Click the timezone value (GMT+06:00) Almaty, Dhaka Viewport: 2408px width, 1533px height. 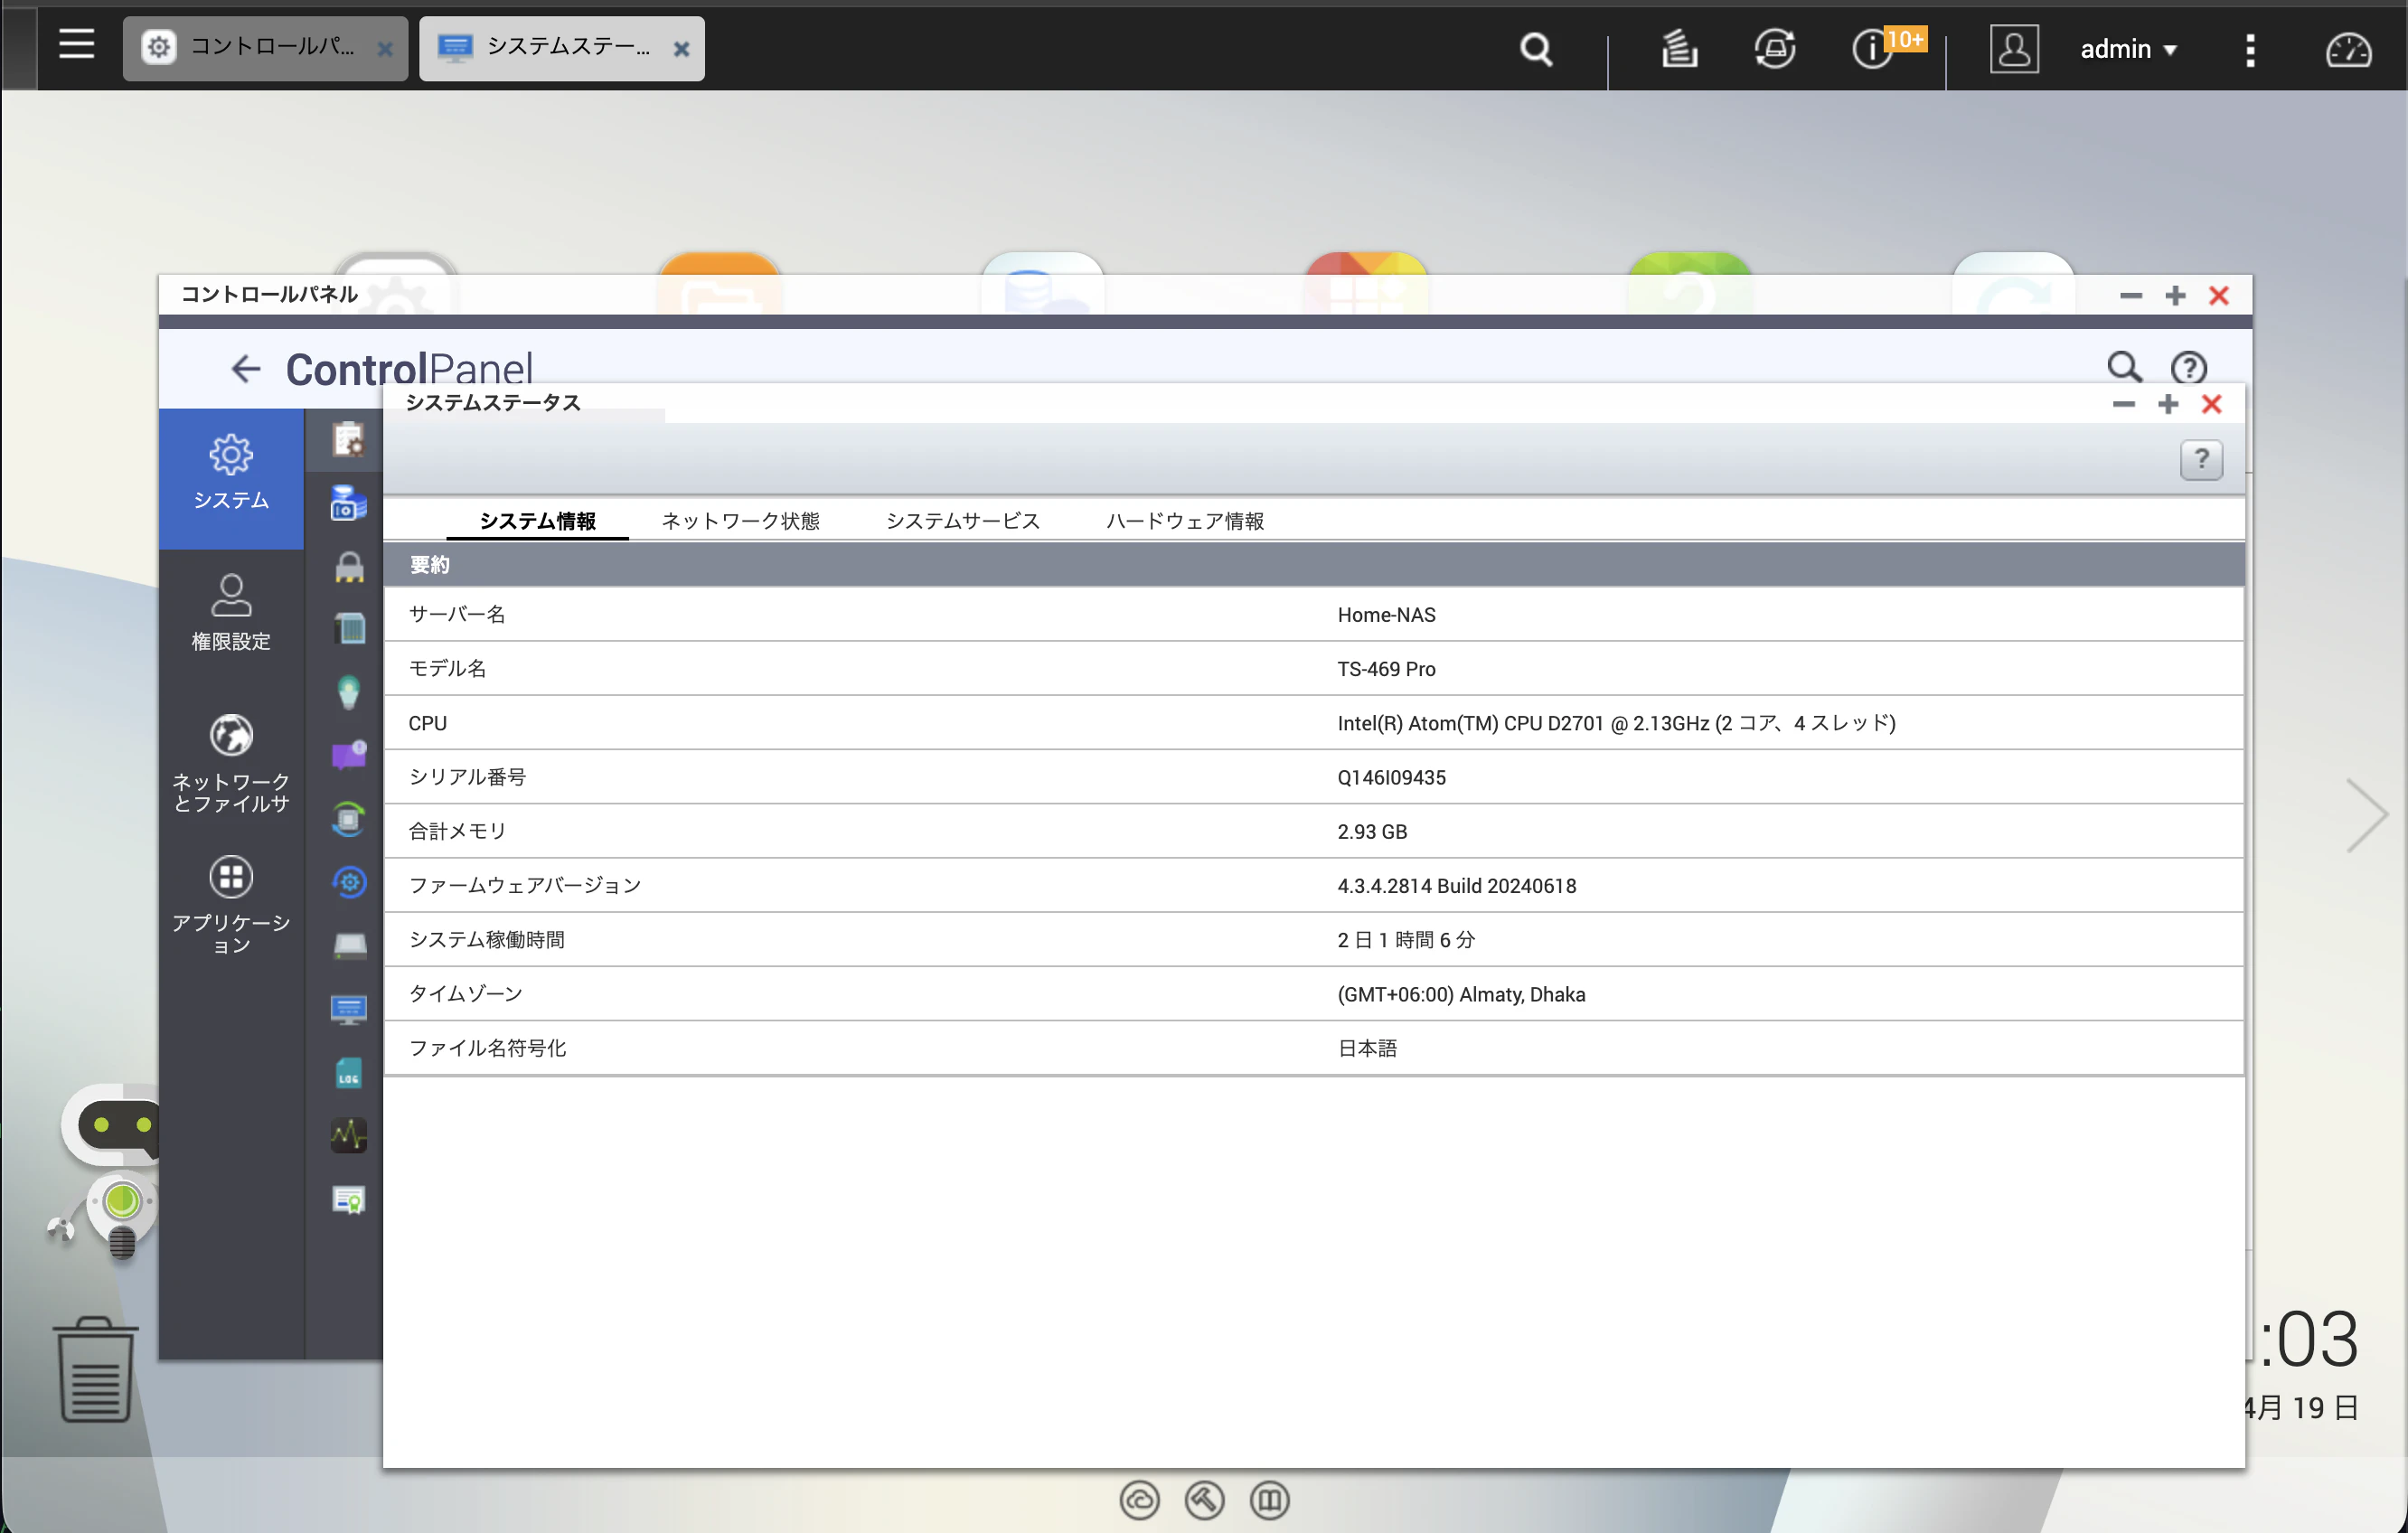tap(1461, 995)
